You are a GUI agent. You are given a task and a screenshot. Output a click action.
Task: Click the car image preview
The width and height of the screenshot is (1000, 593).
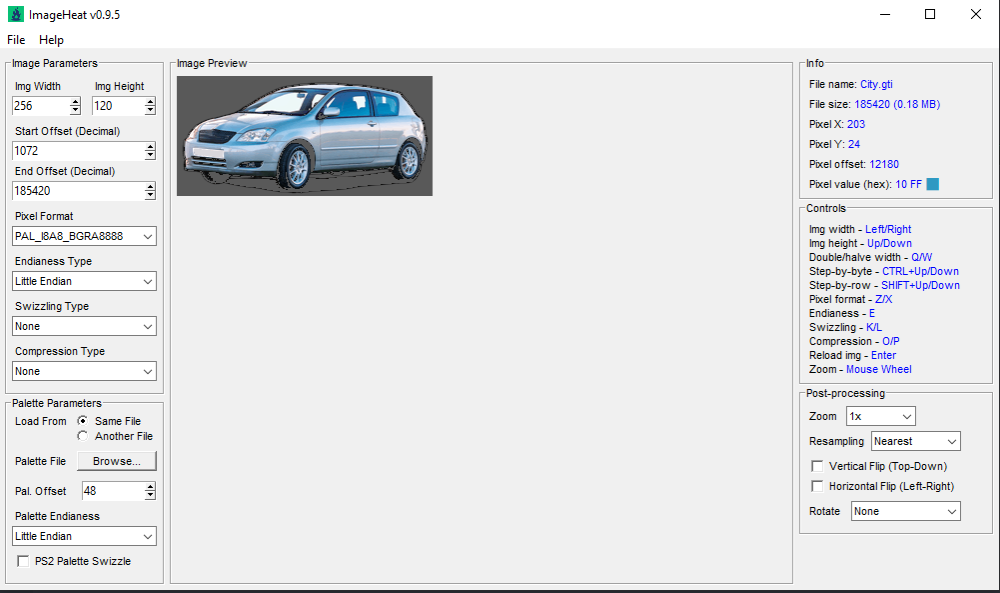(304, 136)
